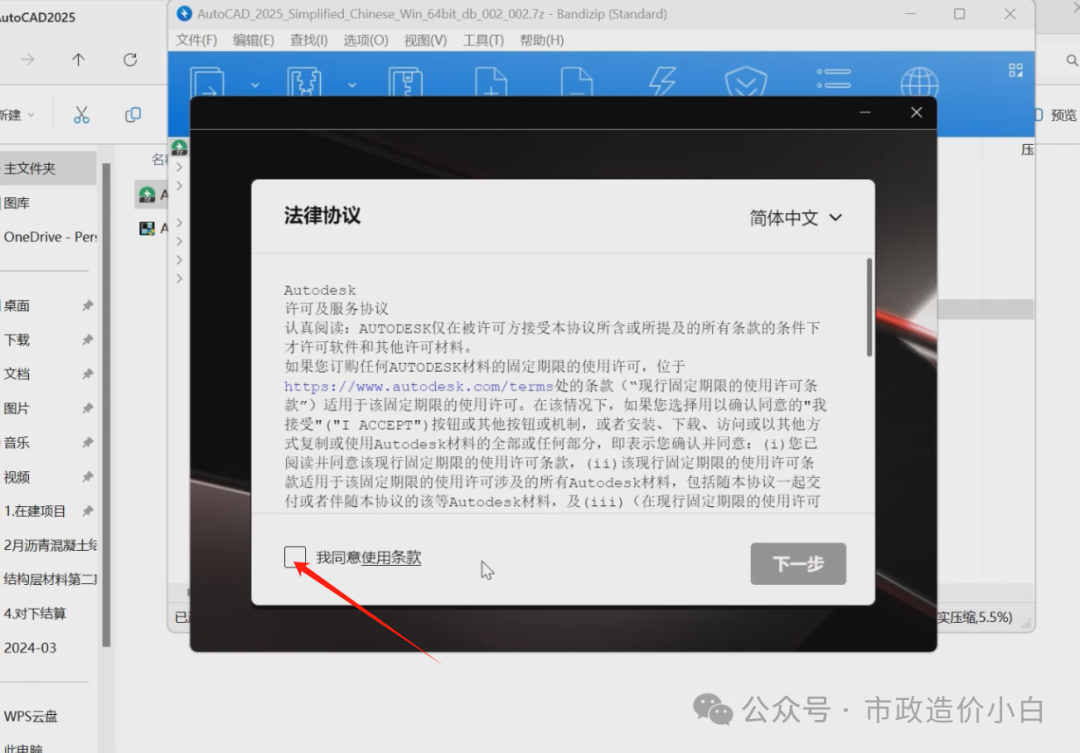Open the 简体中文 language dropdown
Viewport: 1080px width, 753px height.
796,218
